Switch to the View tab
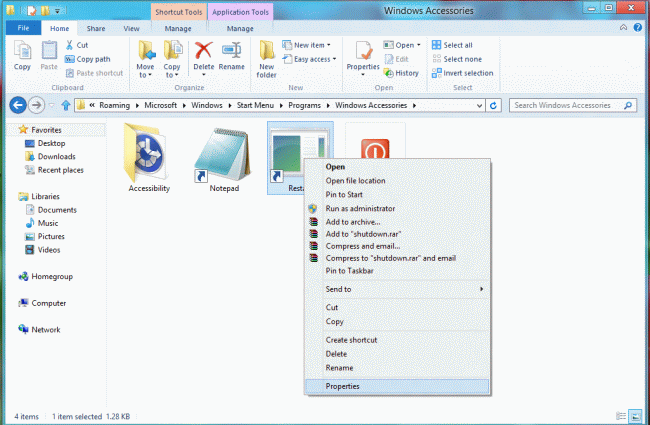The width and height of the screenshot is (650, 425). point(131,28)
